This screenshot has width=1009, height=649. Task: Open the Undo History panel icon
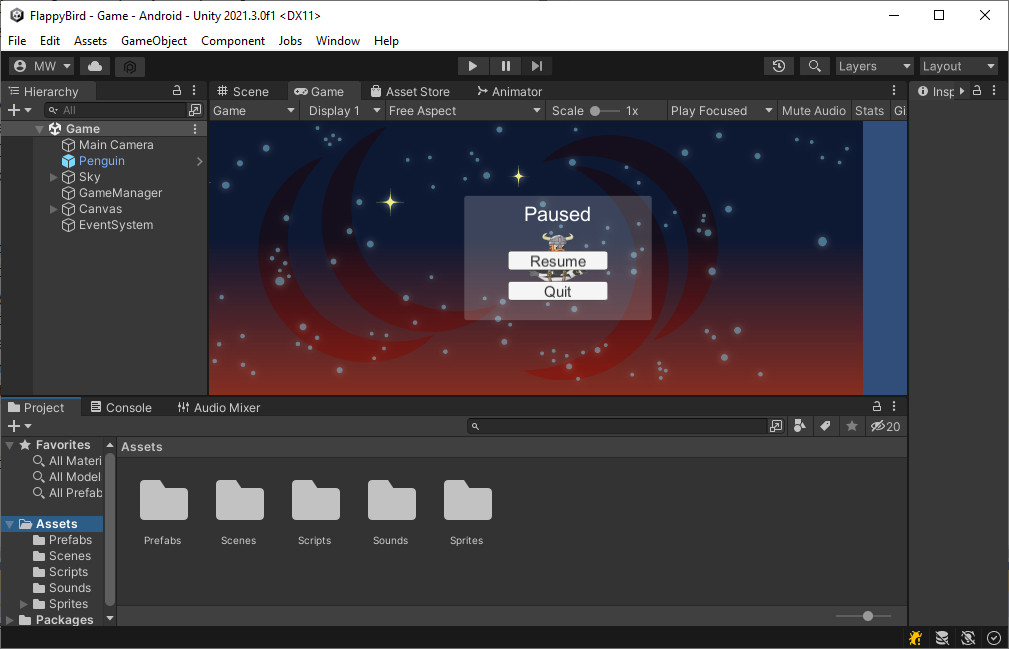[779, 65]
